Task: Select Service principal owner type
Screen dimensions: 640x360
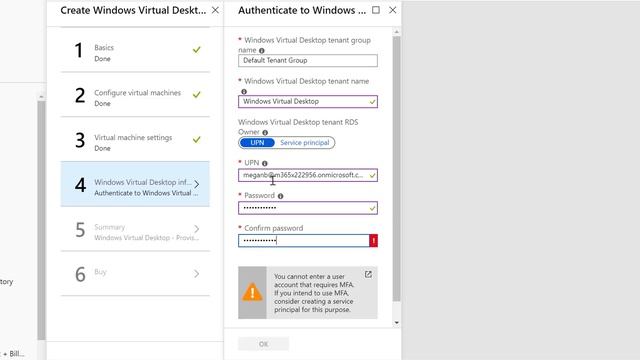Action: [x=304, y=142]
